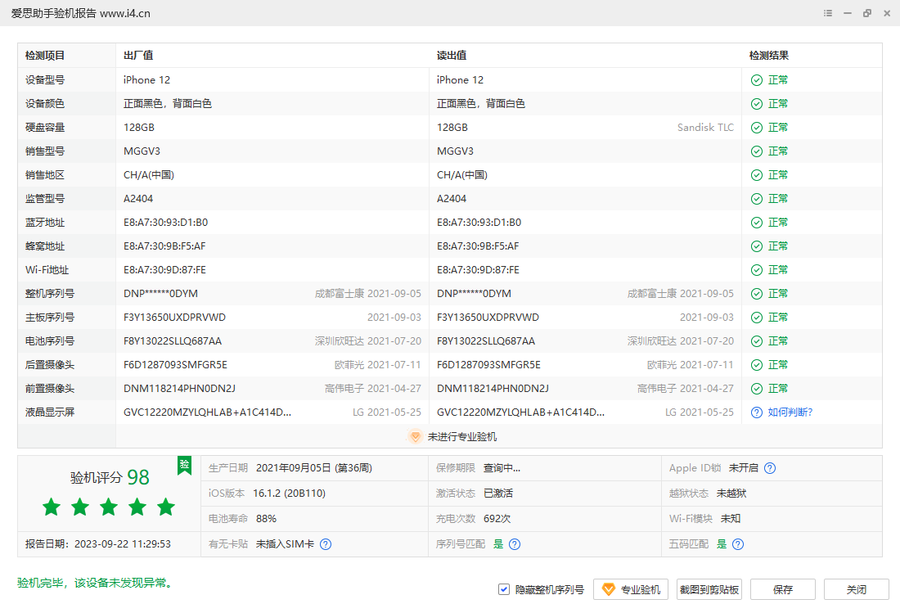Viewport: 900px width, 613px height.
Task: Click the 截图到剪贴板 button
Action: coord(709,590)
